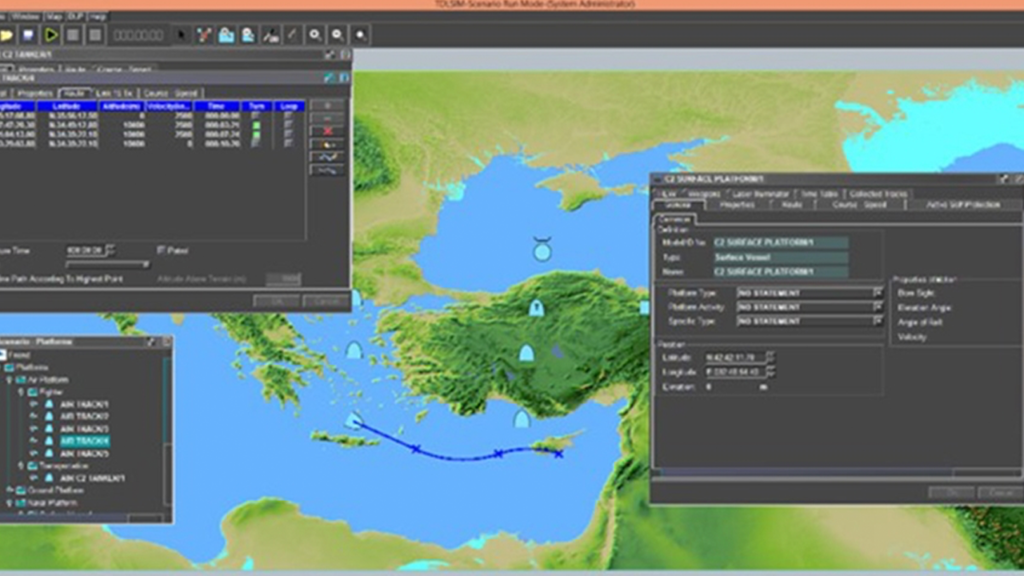Start the scenario with green play button

click(51, 35)
